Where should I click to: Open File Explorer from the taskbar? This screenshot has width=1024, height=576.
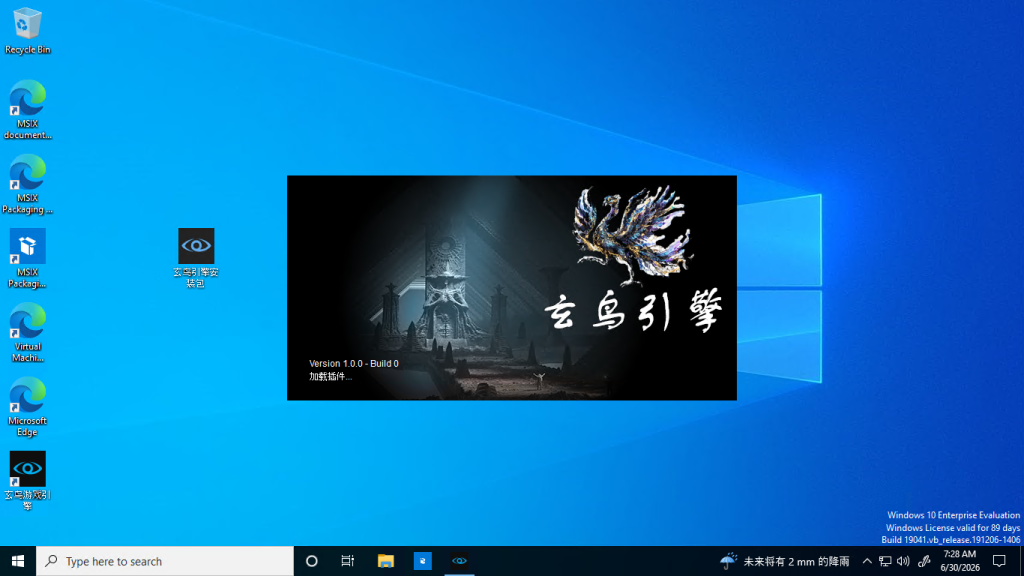point(385,561)
